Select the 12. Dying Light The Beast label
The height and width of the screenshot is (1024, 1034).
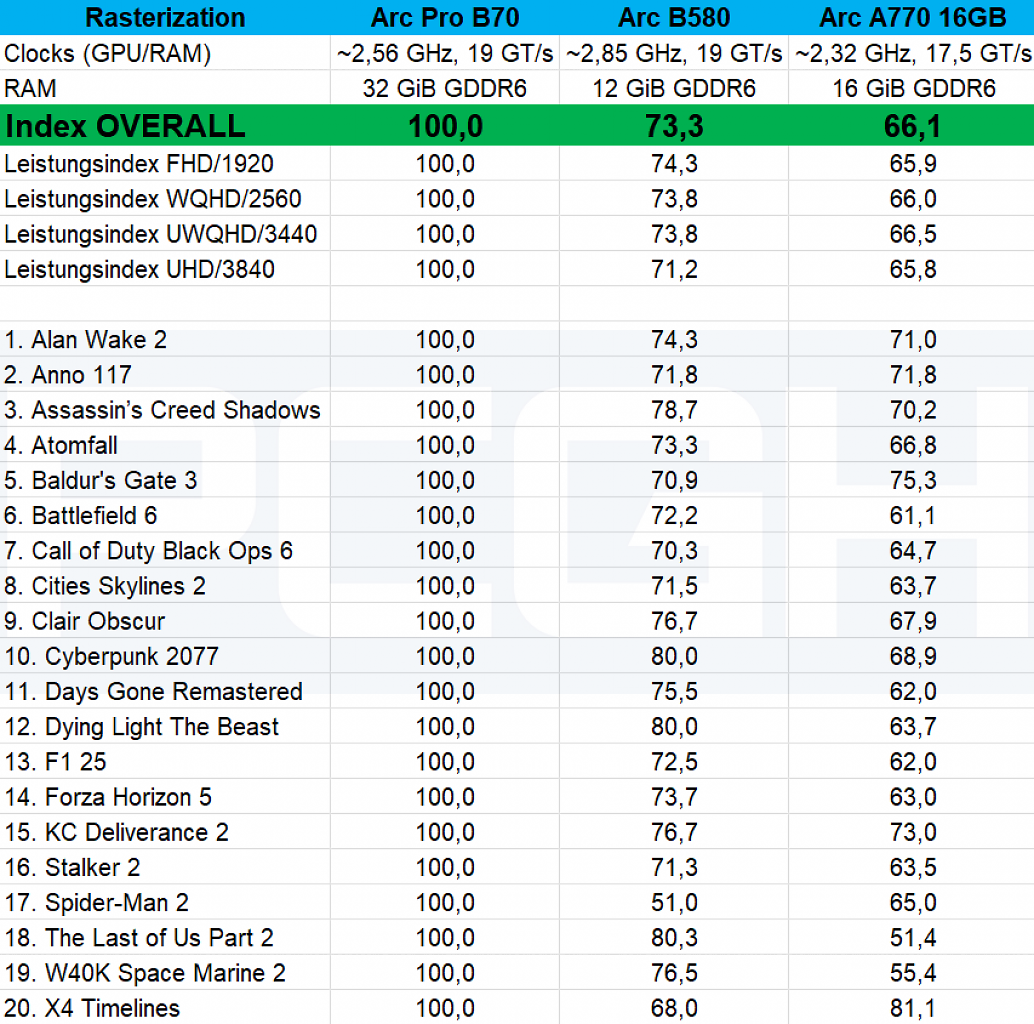[141, 727]
